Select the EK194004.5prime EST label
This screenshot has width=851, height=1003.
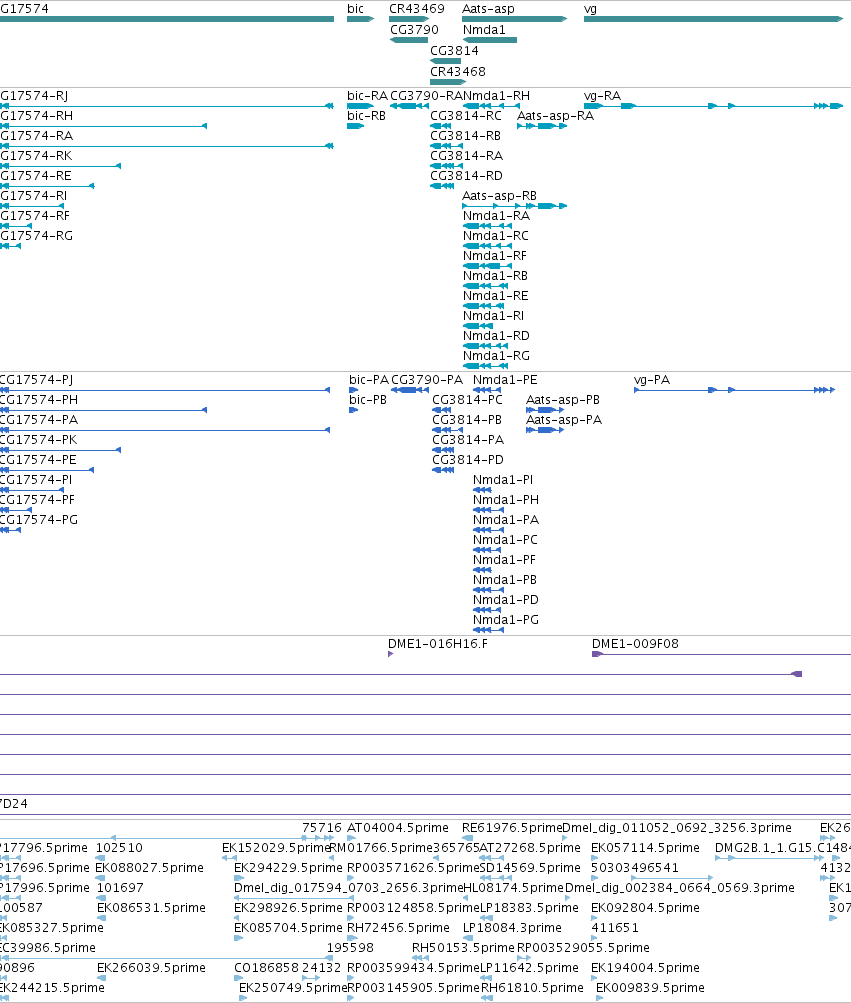(x=645, y=968)
